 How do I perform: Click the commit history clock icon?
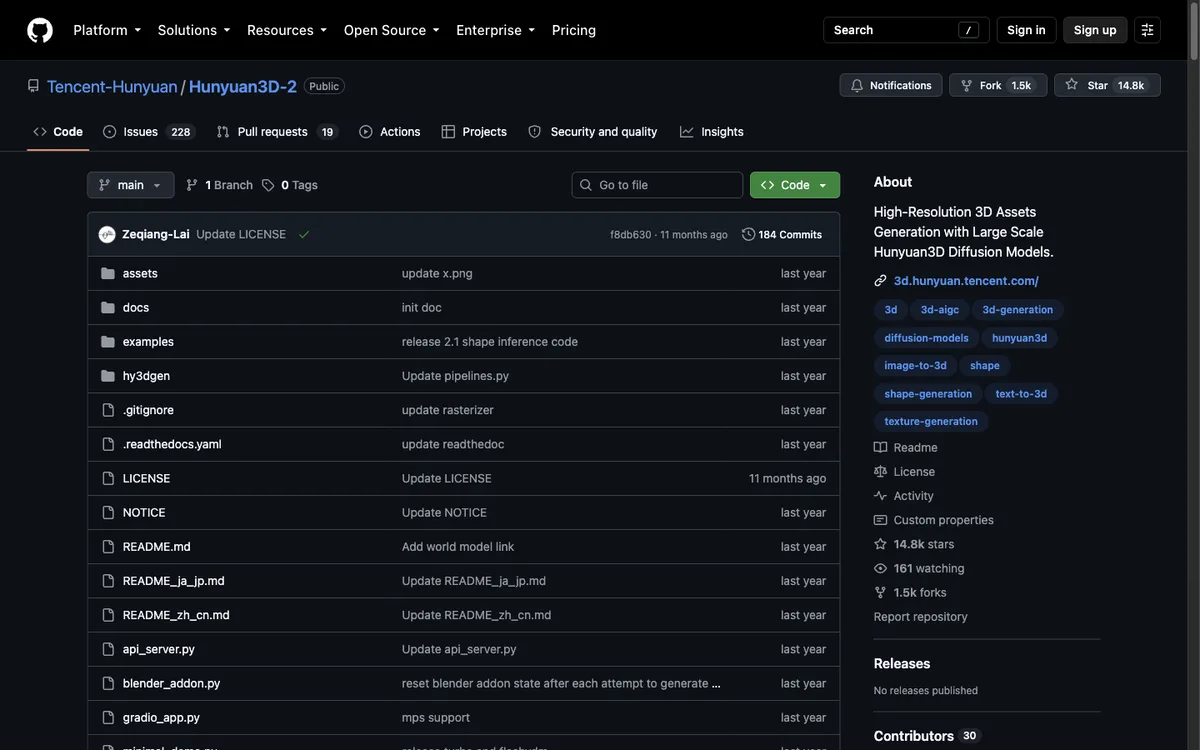749,234
